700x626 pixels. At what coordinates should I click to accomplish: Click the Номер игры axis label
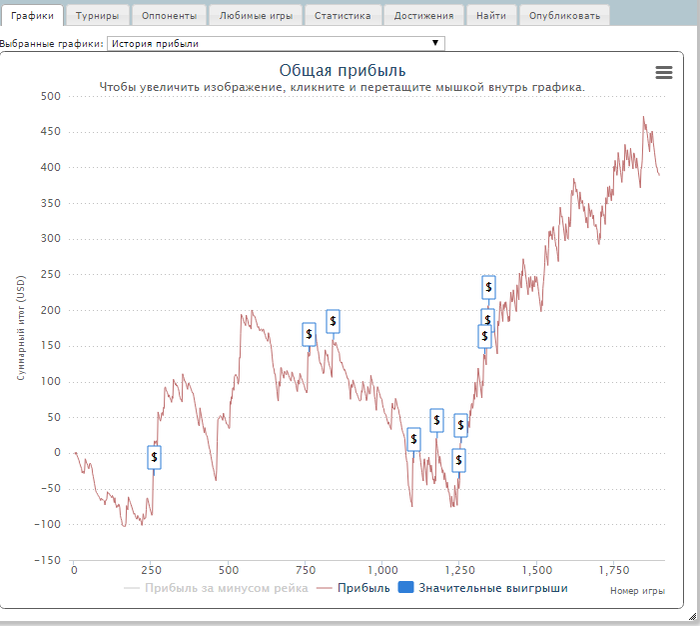pyautogui.click(x=638, y=591)
